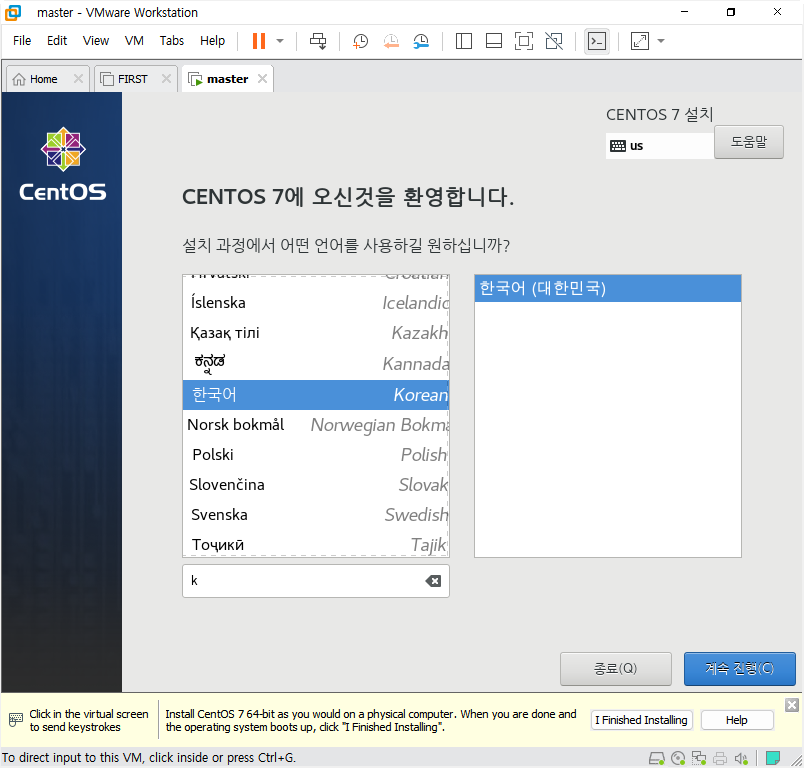The image size is (804, 768).
Task: Select 한국어 (대한민국) locale
Action: [608, 288]
